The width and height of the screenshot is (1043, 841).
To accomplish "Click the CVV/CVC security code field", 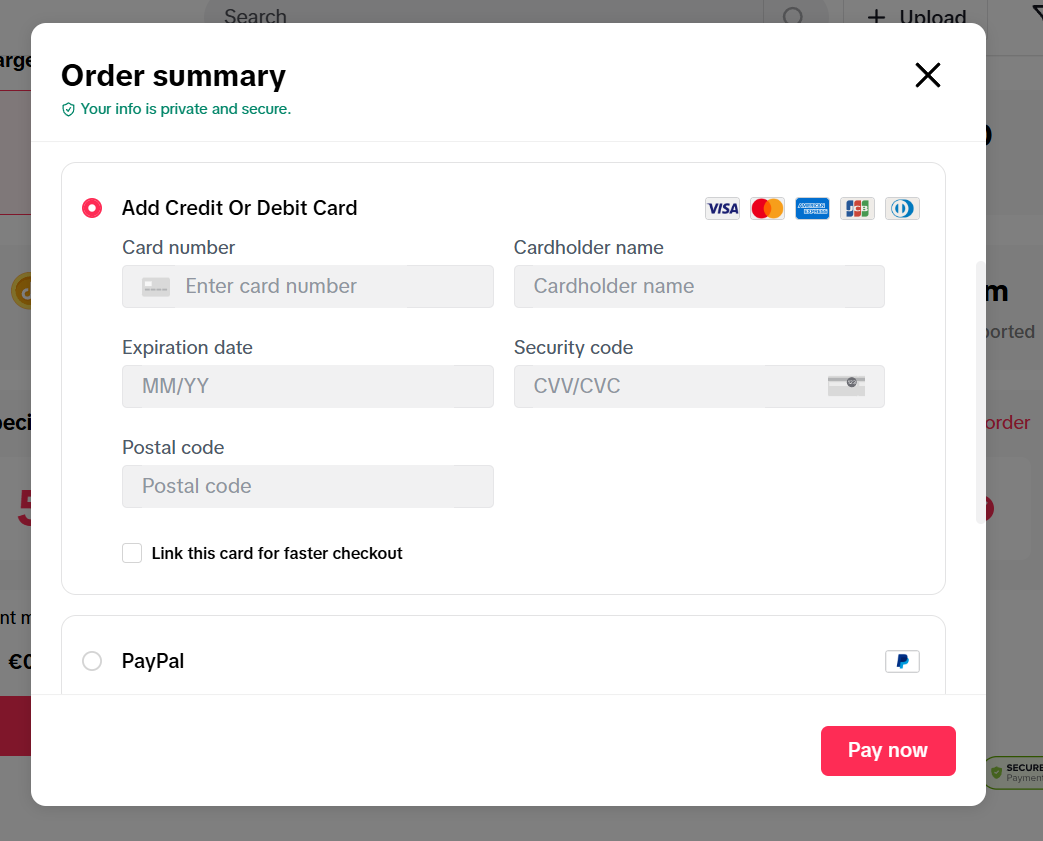I will [660, 386].
